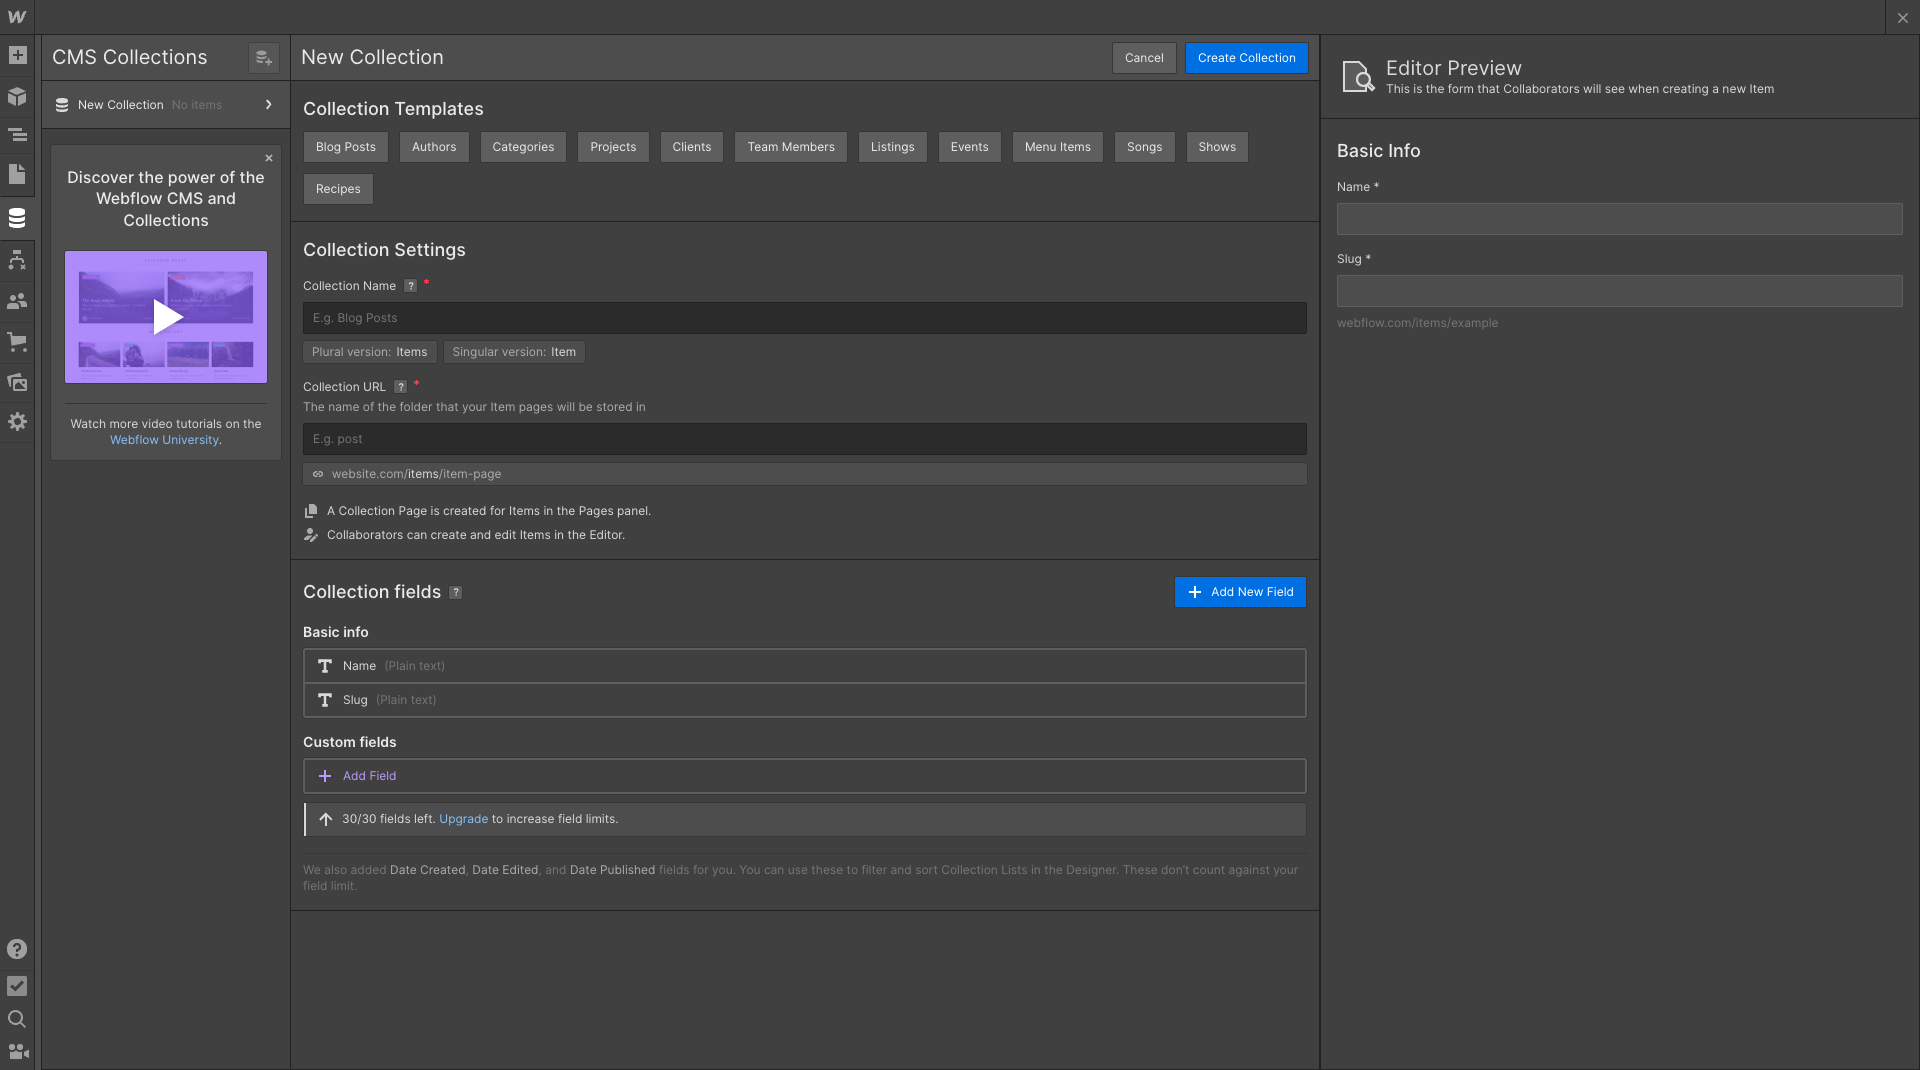Viewport: 1920px width, 1070px height.
Task: Click the Editor Preview document icon
Action: [1358, 77]
